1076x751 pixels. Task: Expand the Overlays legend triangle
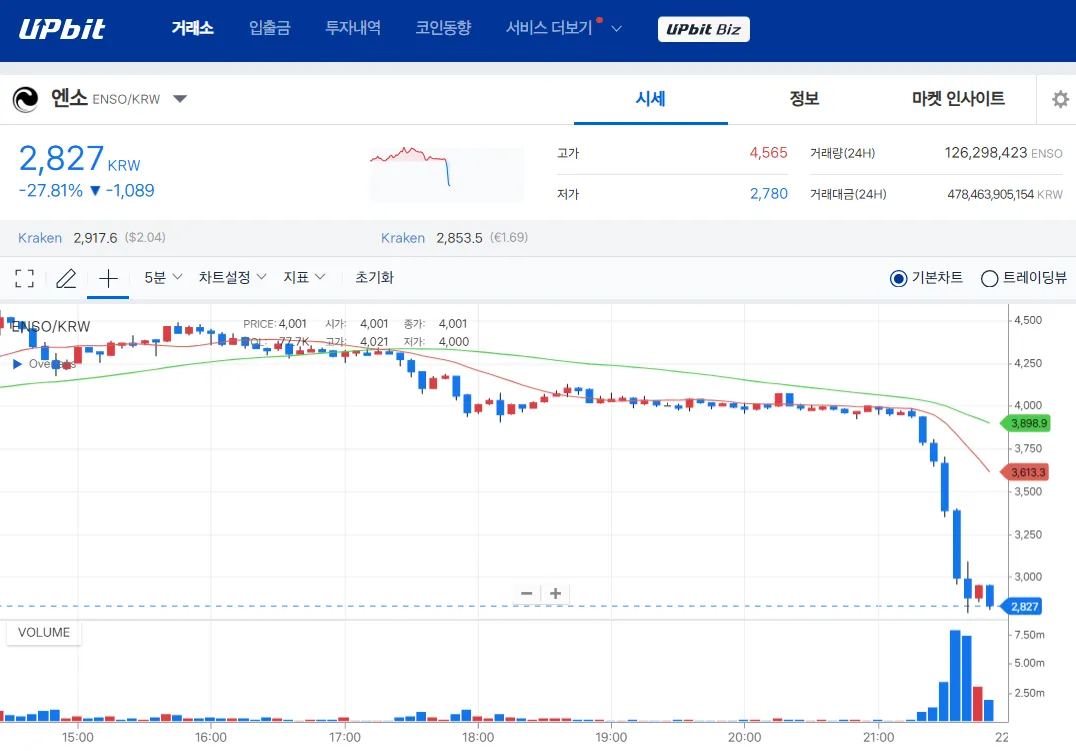(x=17, y=364)
